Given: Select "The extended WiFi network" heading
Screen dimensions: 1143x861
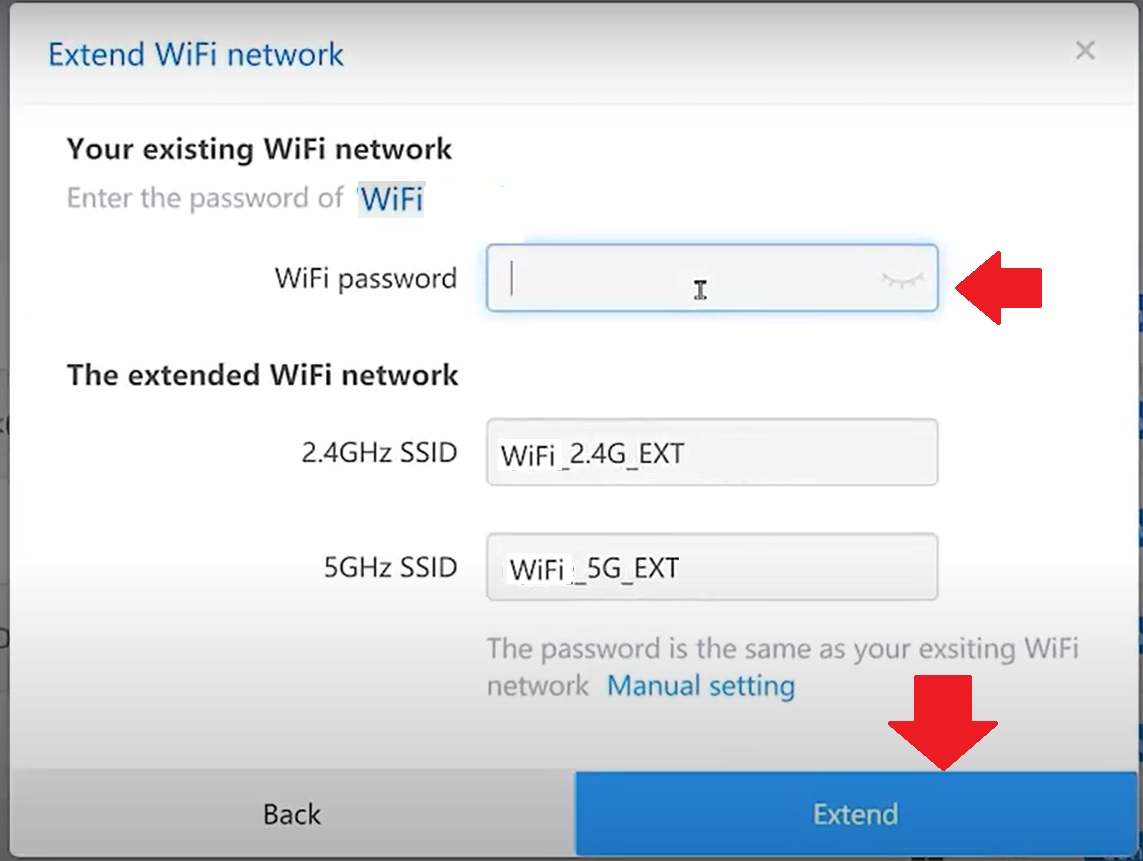Looking at the screenshot, I should pos(262,375).
